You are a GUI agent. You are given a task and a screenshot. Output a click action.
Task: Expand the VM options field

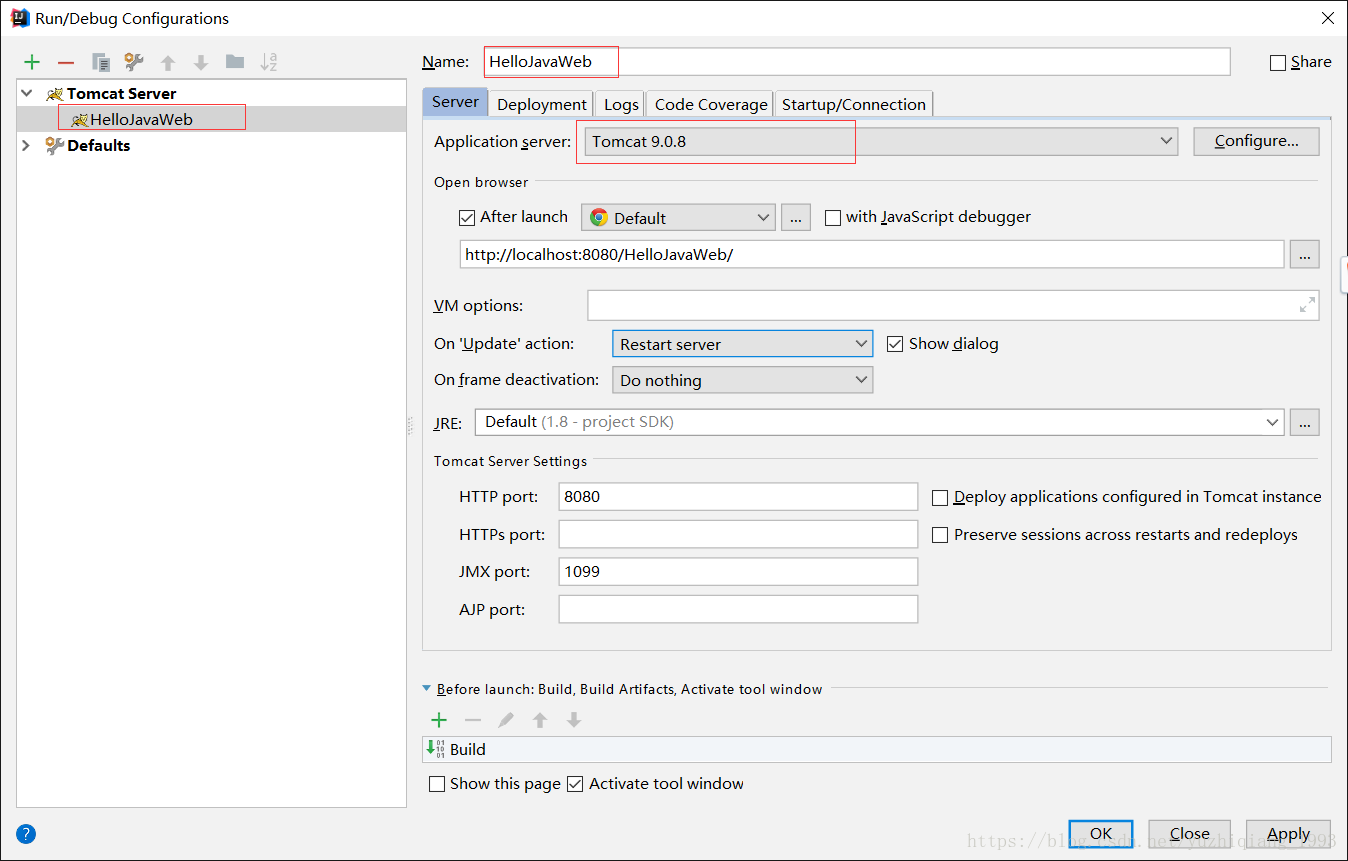pos(1307,305)
